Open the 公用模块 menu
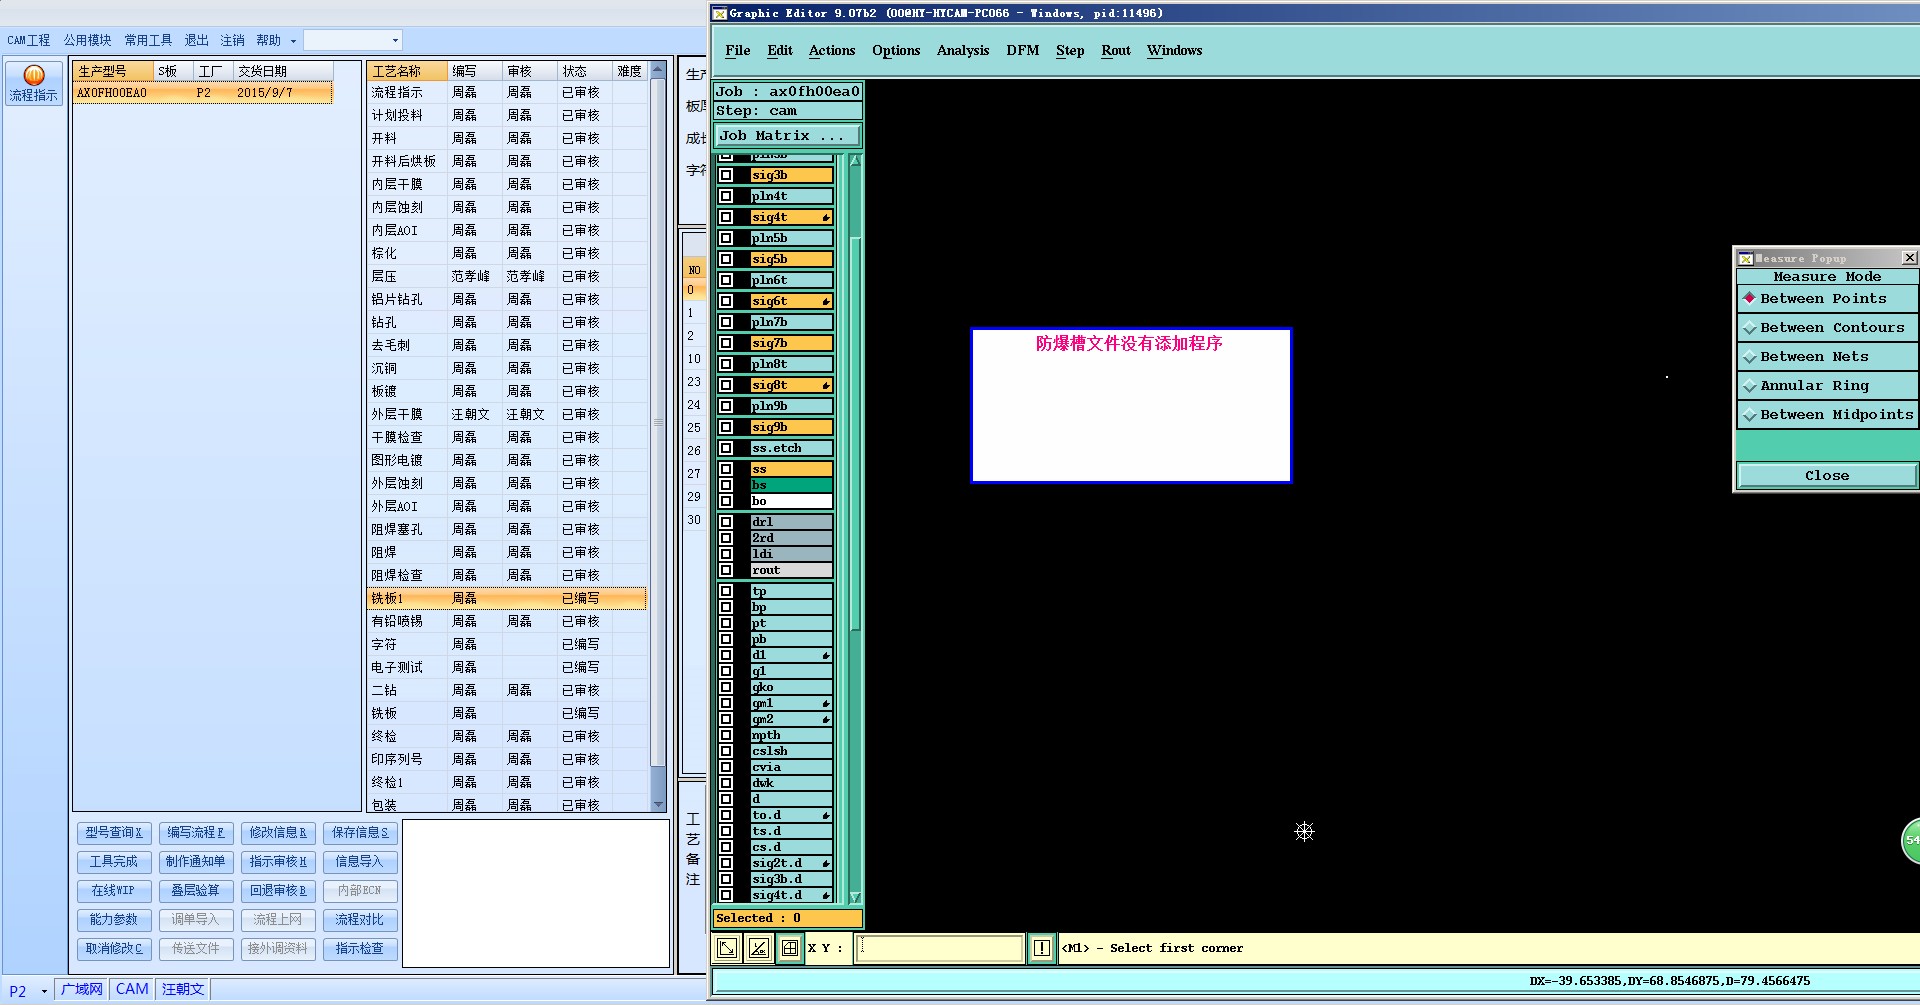The height and width of the screenshot is (1005, 1920). [x=88, y=41]
